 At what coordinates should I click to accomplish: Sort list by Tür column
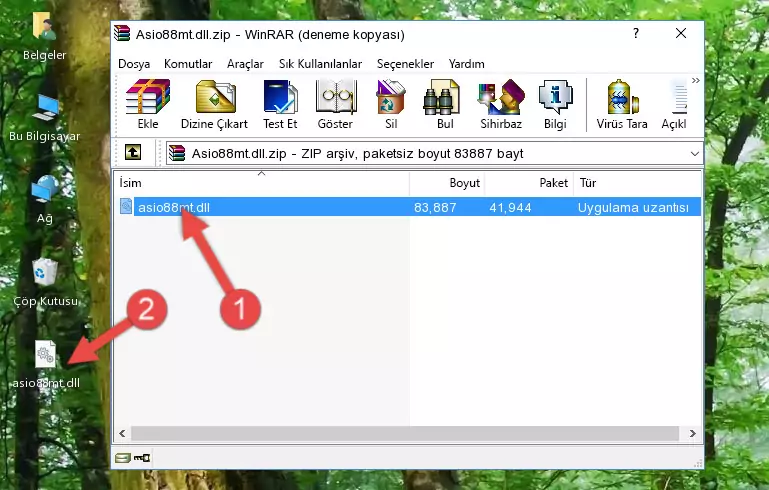click(638, 183)
